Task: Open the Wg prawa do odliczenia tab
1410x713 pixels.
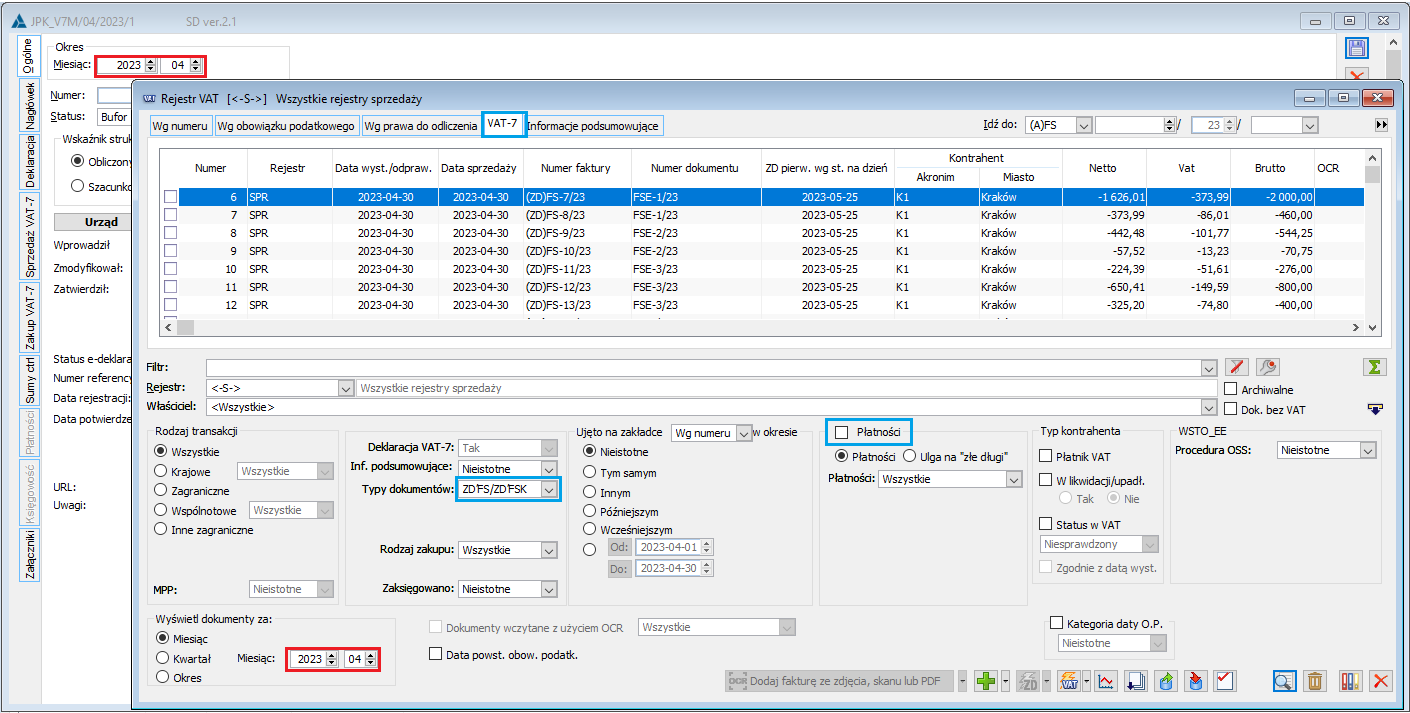Action: coord(421,126)
